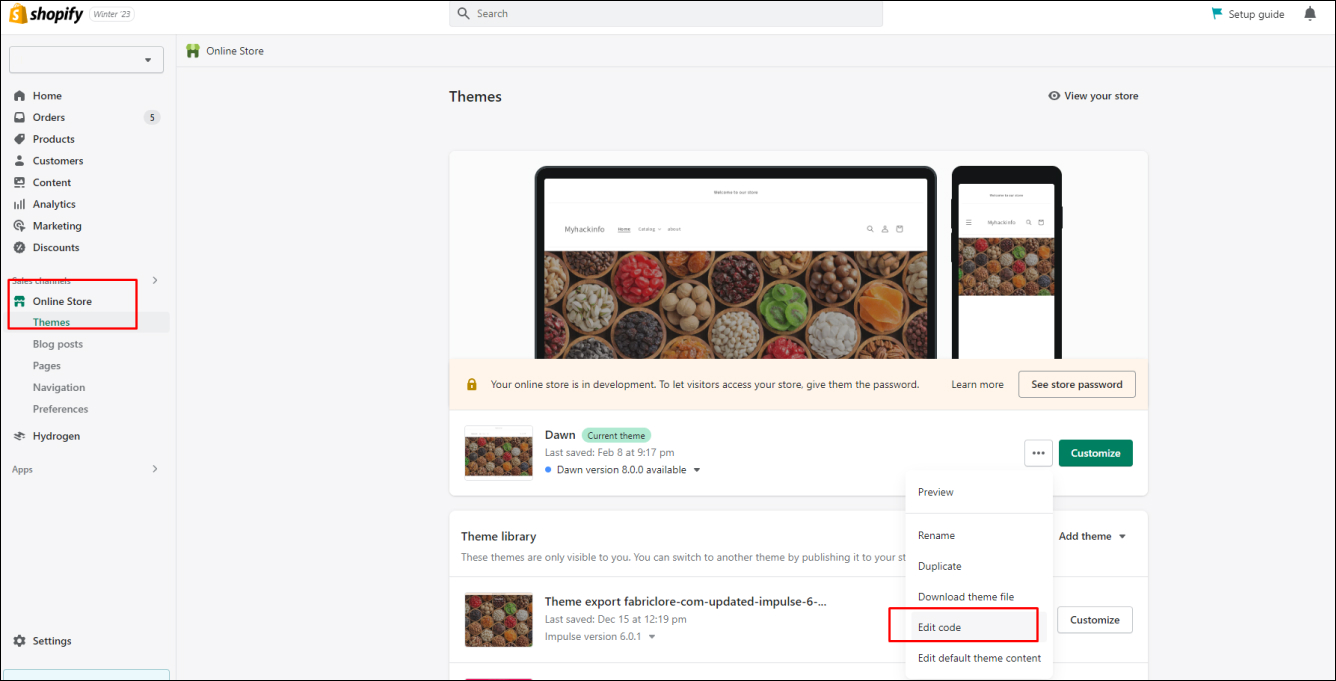Screen dimensions: 1336x681
Task: Click the Dawn theme thumbnail
Action: 498,452
